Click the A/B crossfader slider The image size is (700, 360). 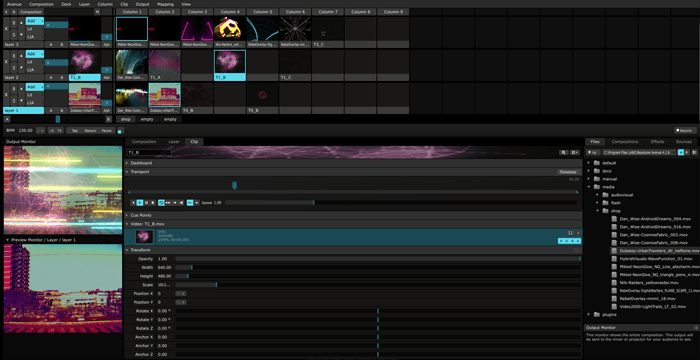coord(58,119)
